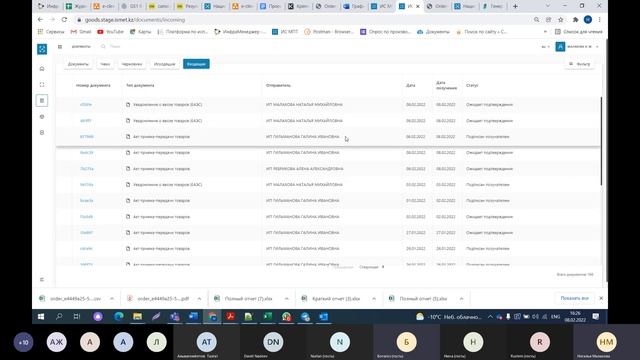This screenshot has width=640, height=360.
Task: Open the order pdf download item
Action: [x=163, y=299]
